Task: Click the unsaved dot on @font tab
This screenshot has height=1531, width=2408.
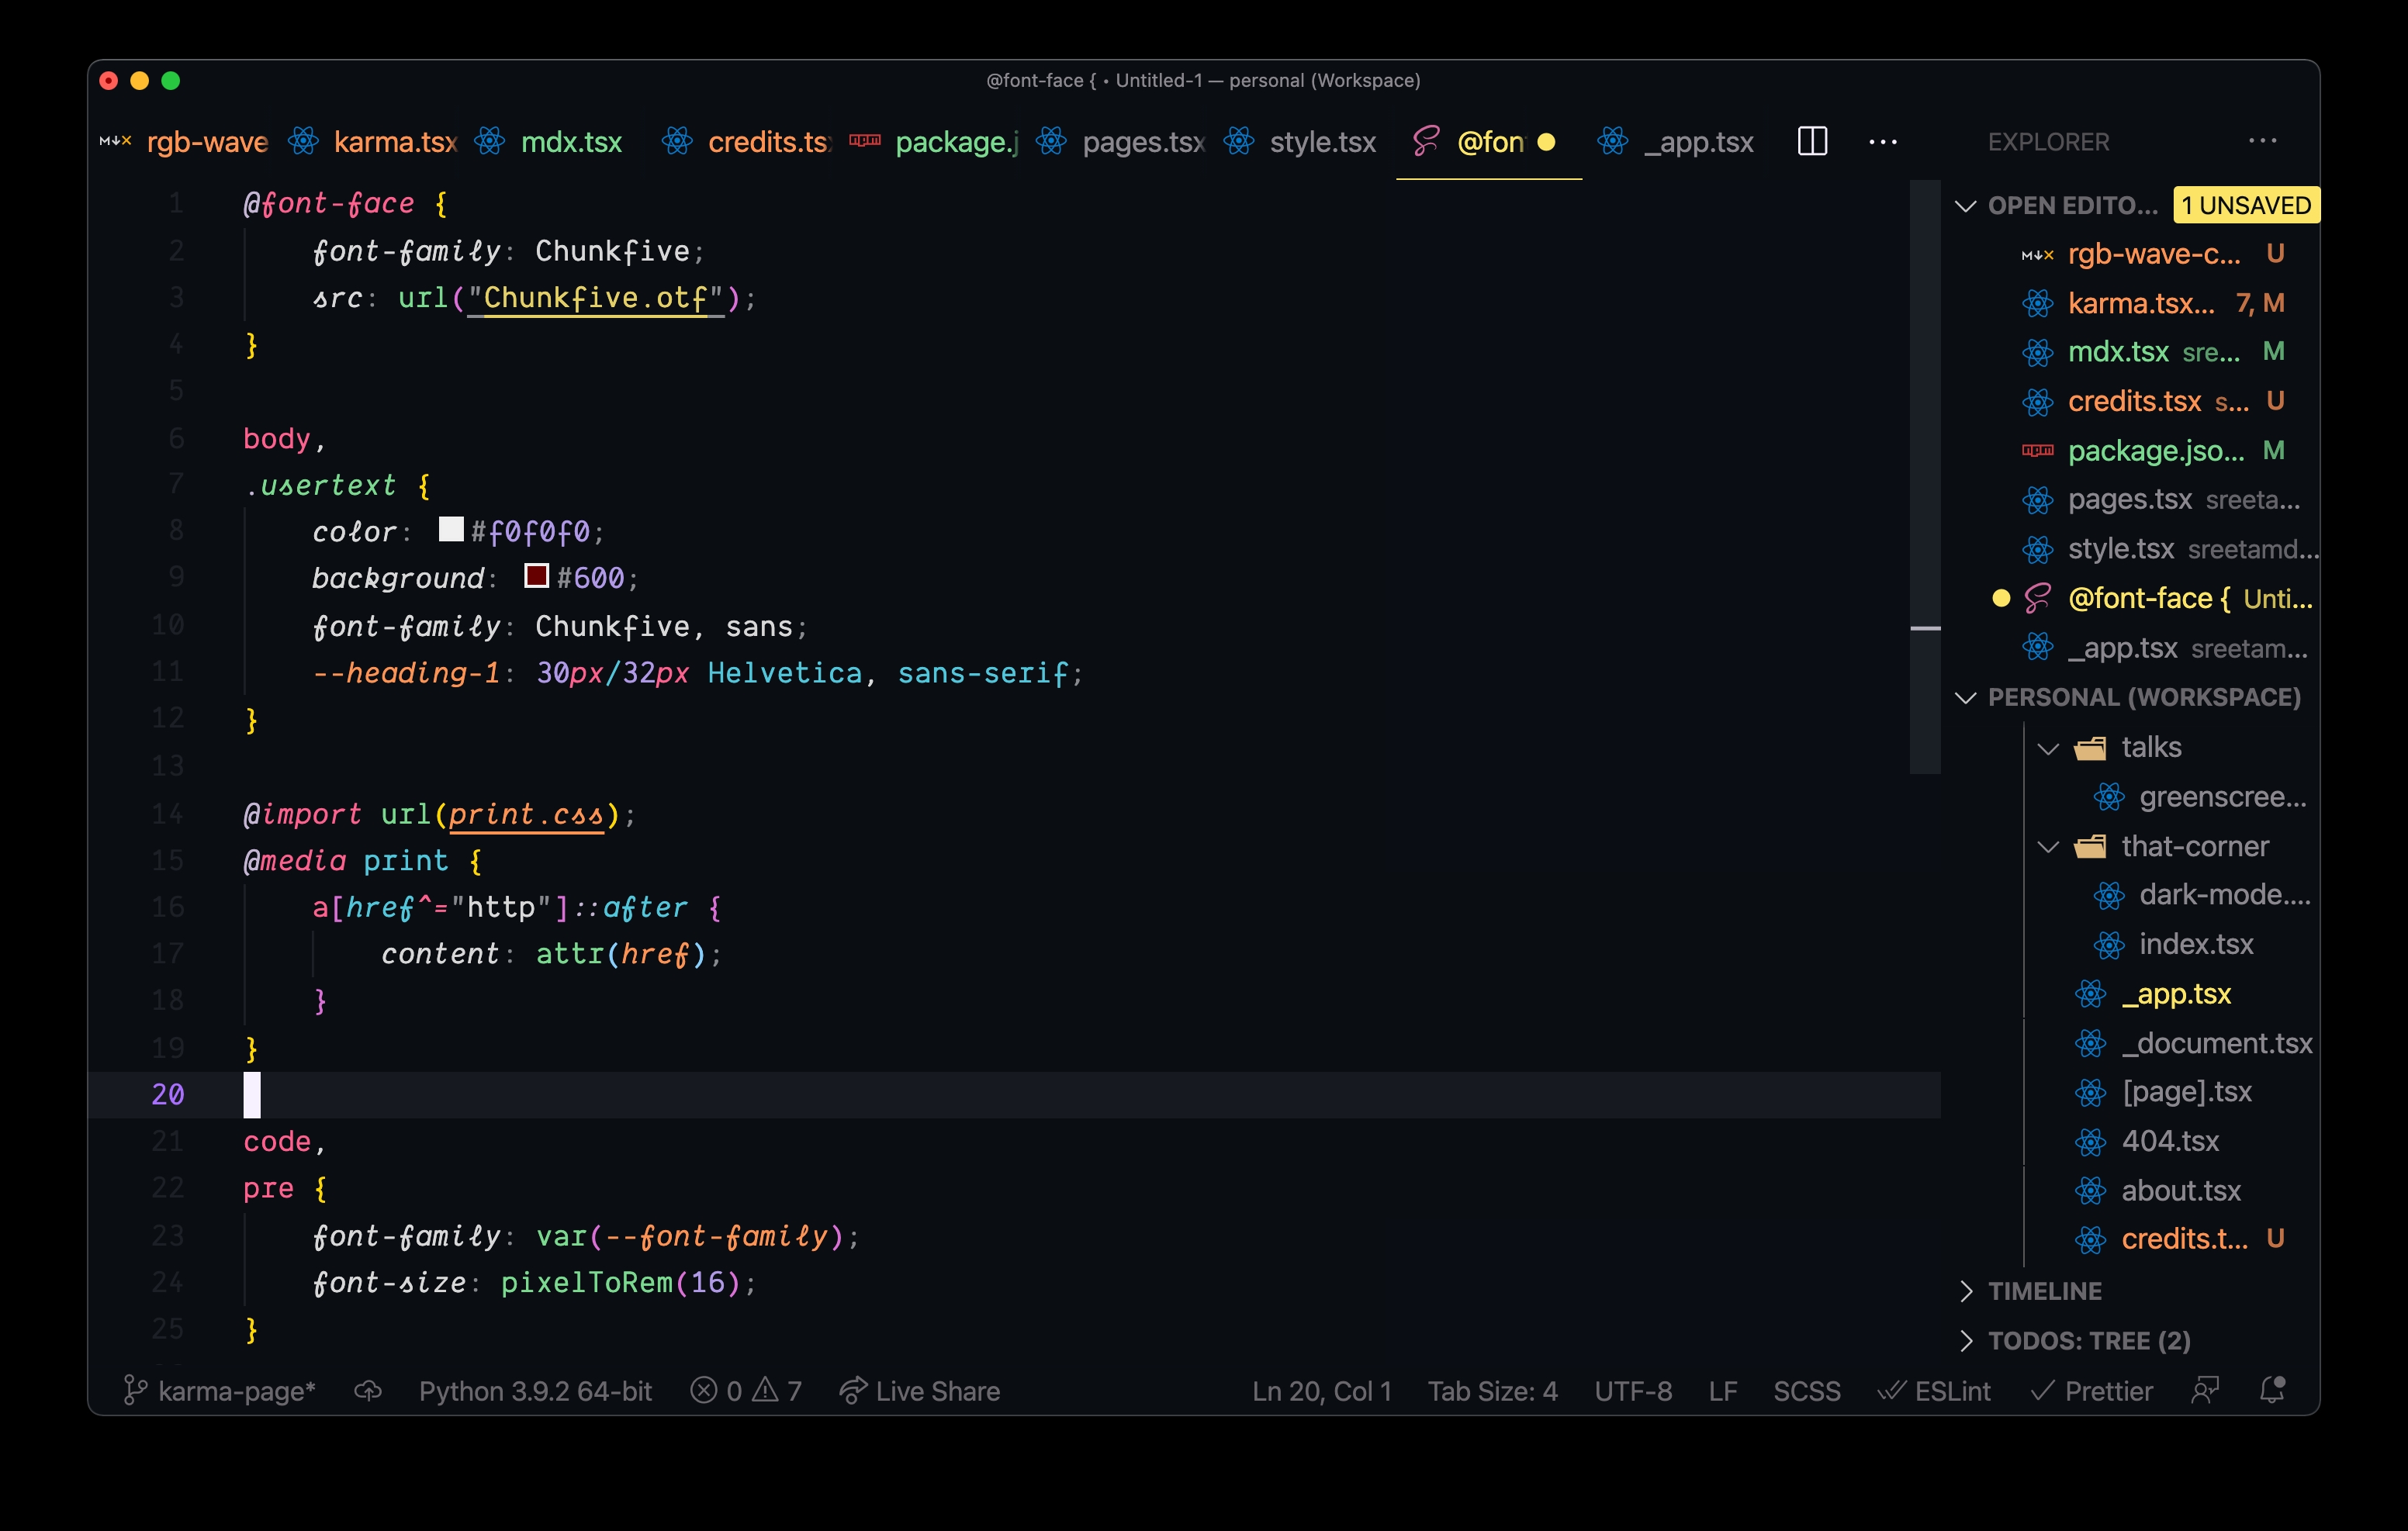Action: pos(1546,142)
